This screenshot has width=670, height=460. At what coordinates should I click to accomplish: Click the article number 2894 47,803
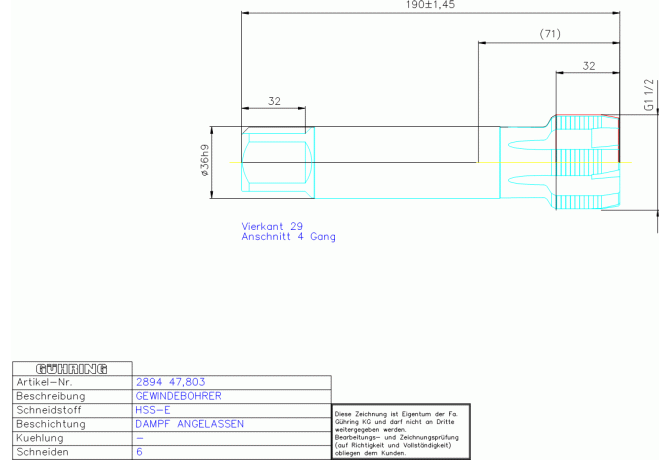tap(170, 382)
